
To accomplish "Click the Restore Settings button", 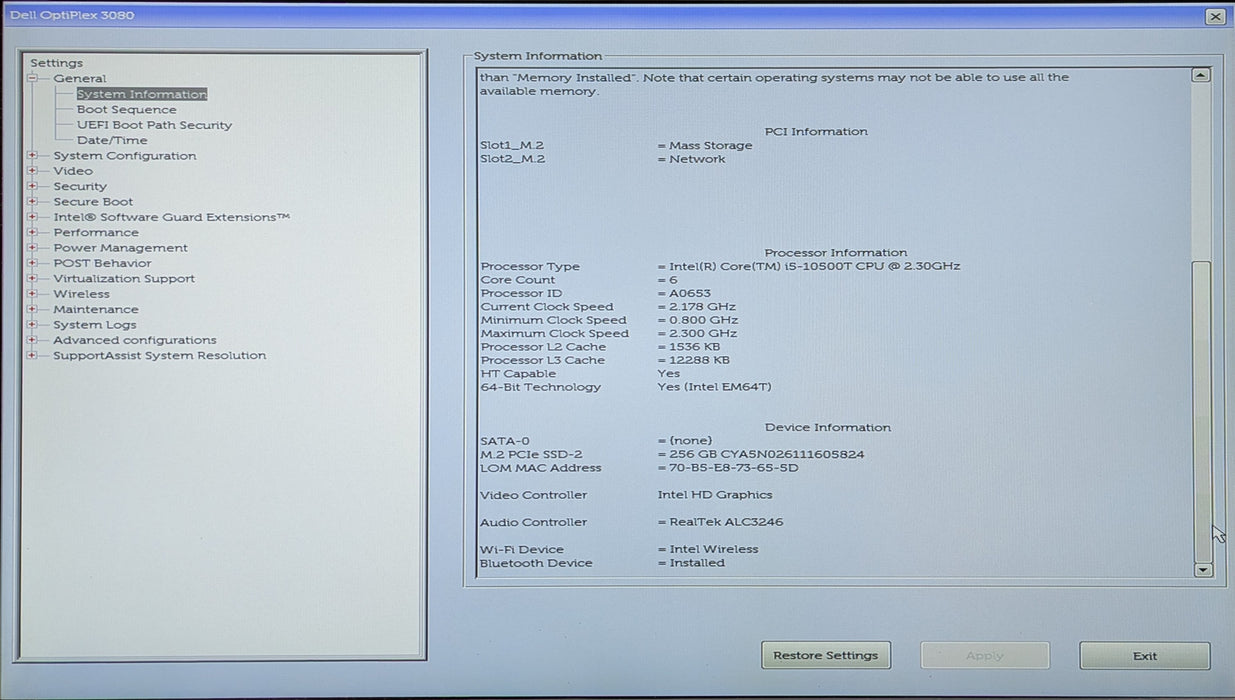I will click(x=826, y=656).
